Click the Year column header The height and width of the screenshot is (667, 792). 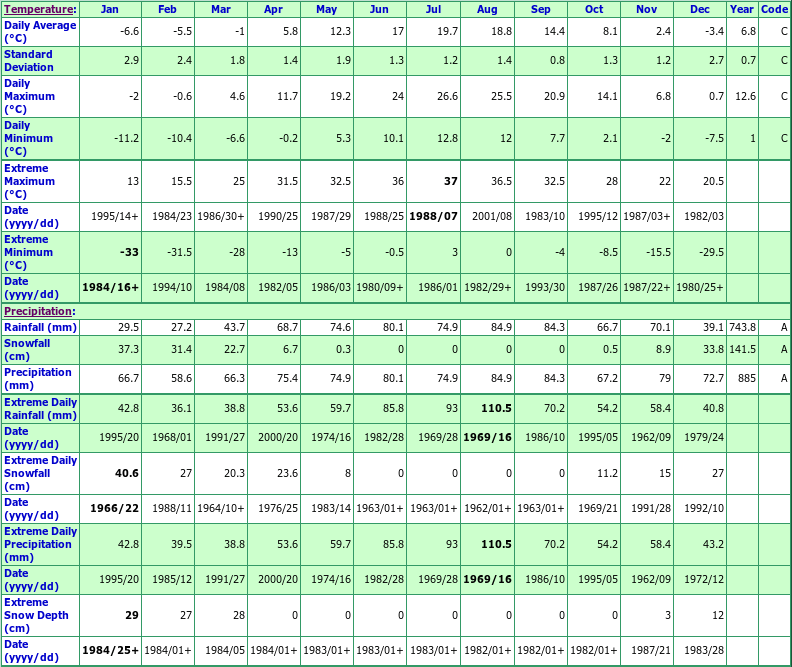pyautogui.click(x=741, y=9)
